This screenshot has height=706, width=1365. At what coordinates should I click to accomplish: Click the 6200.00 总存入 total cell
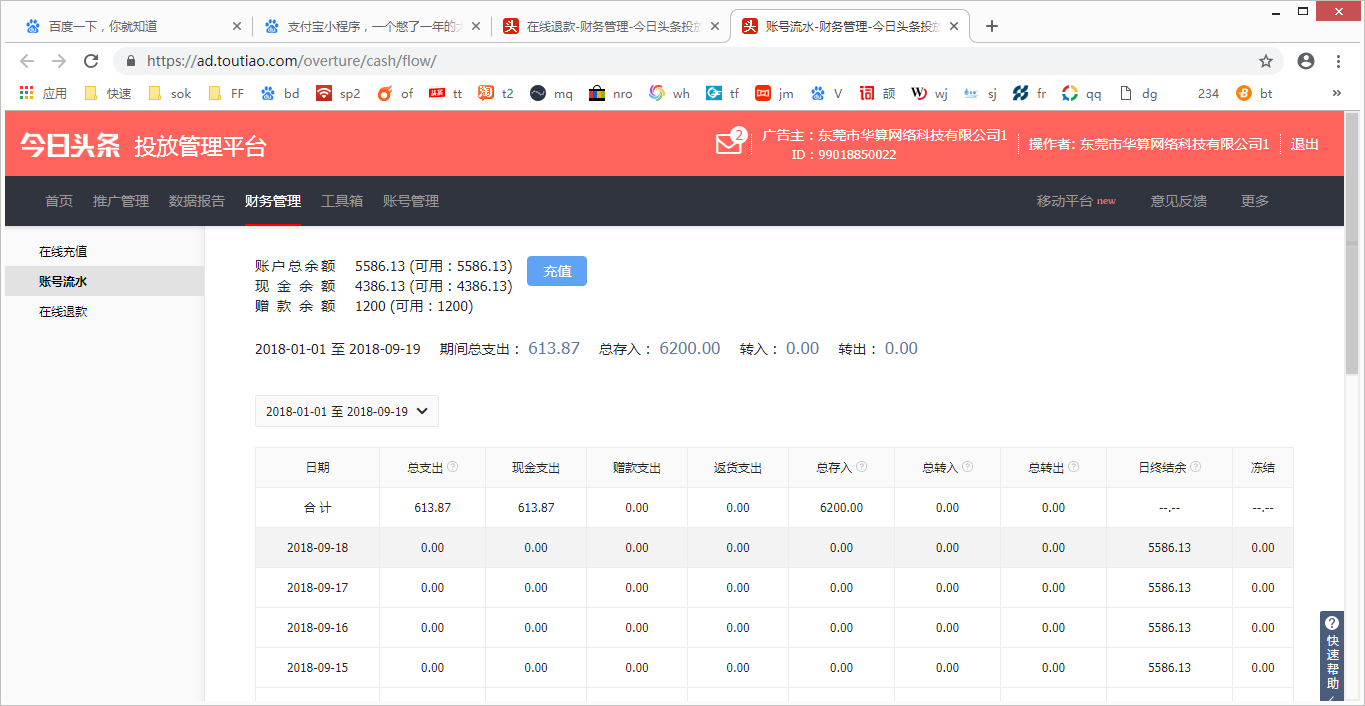pos(841,508)
